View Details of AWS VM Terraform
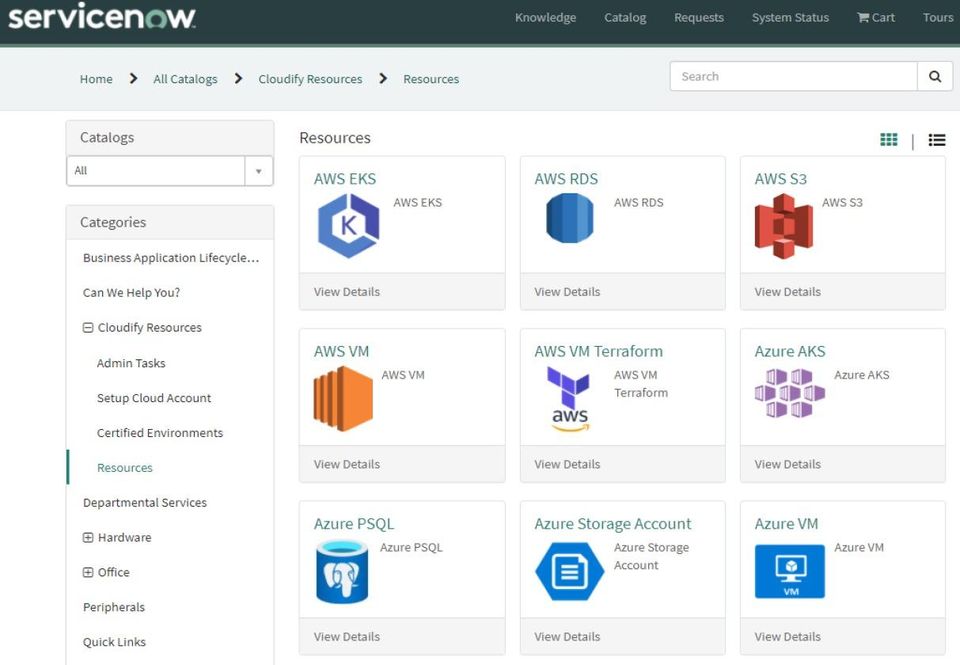This screenshot has height=665, width=960. click(568, 465)
